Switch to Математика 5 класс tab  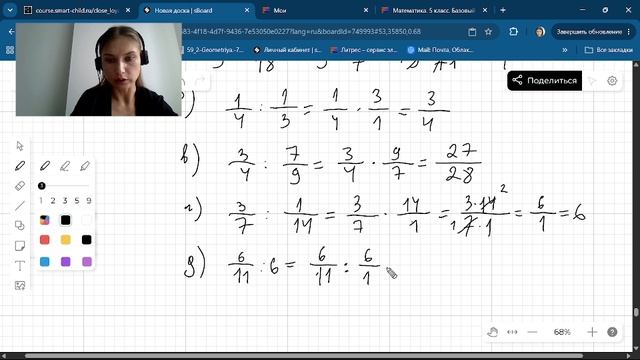tap(434, 10)
